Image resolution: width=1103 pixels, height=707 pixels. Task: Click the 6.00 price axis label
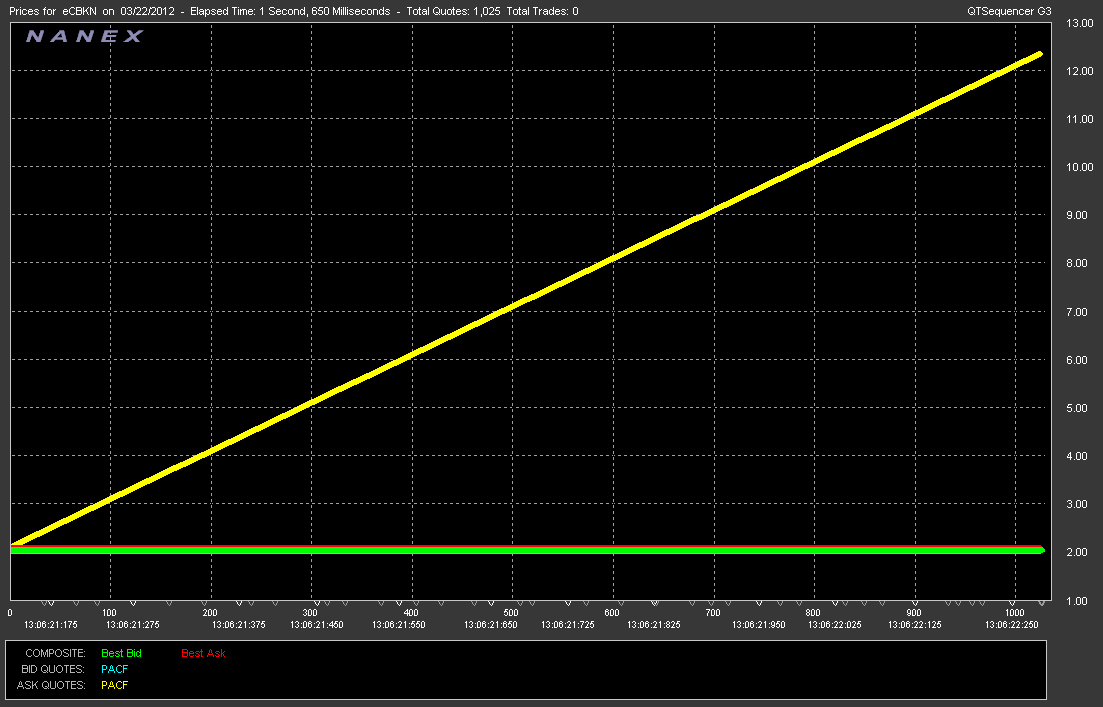(x=1077, y=359)
